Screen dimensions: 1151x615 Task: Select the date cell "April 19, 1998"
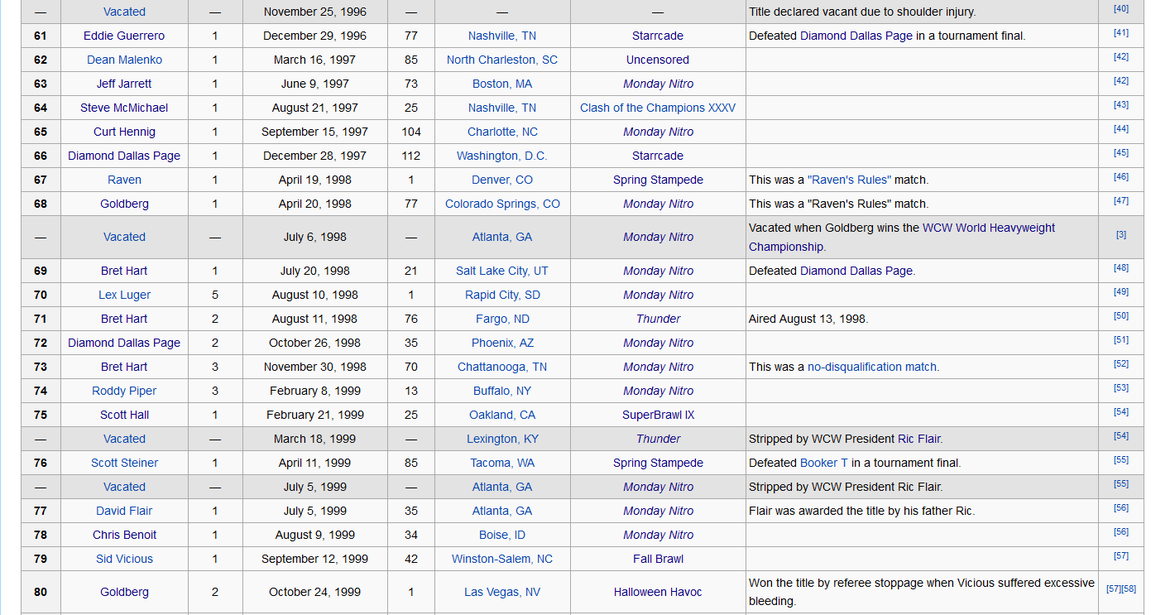tap(315, 180)
